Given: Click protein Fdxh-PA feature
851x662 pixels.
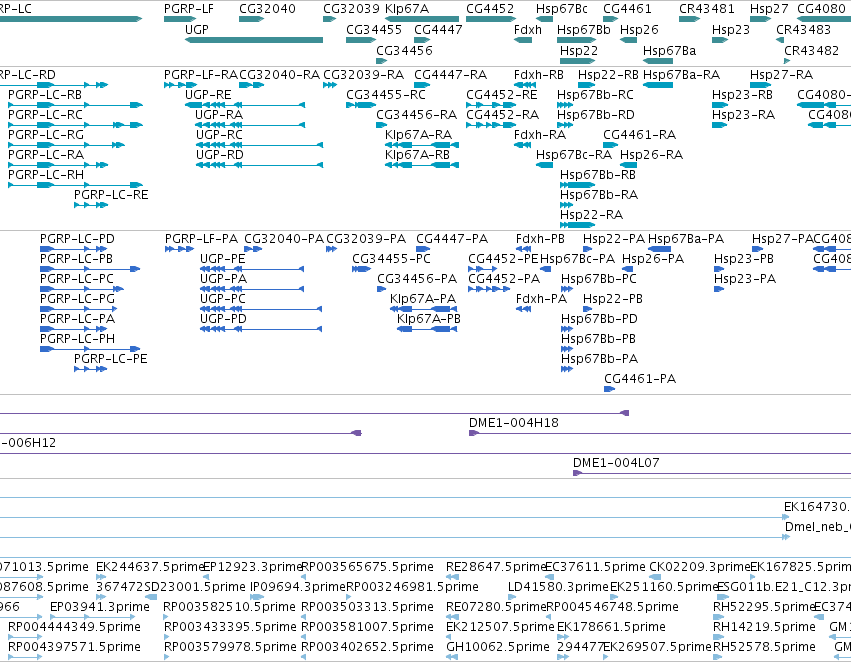Looking at the screenshot, I should pyautogui.click(x=523, y=309).
